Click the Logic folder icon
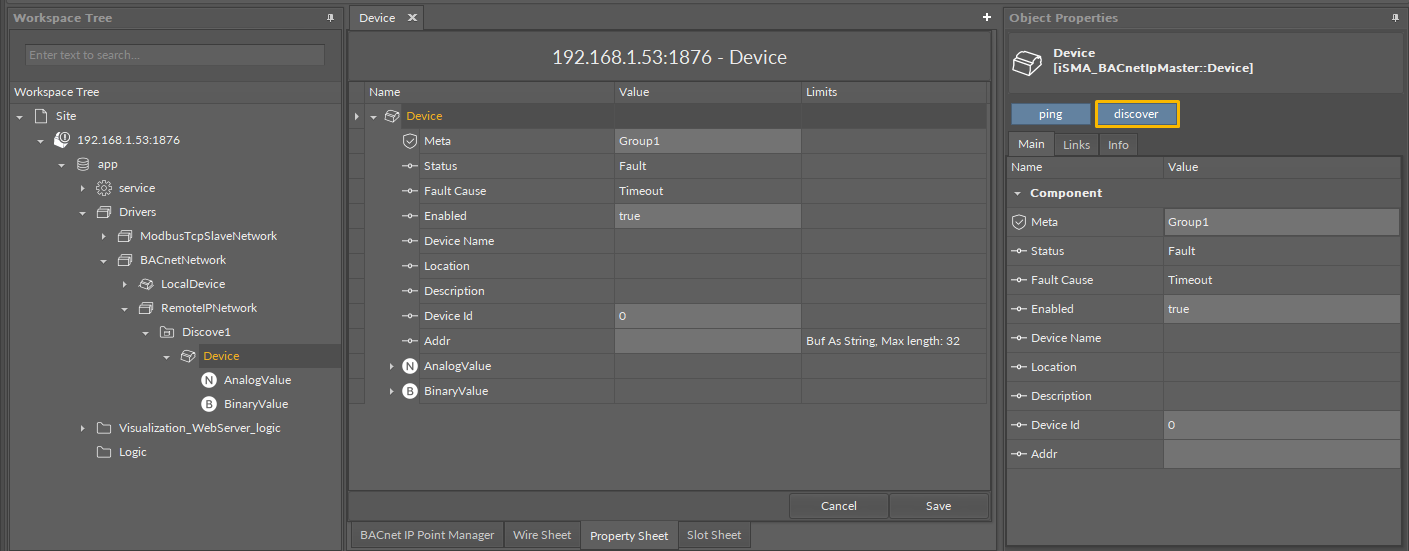The width and height of the screenshot is (1409, 551). click(x=103, y=452)
